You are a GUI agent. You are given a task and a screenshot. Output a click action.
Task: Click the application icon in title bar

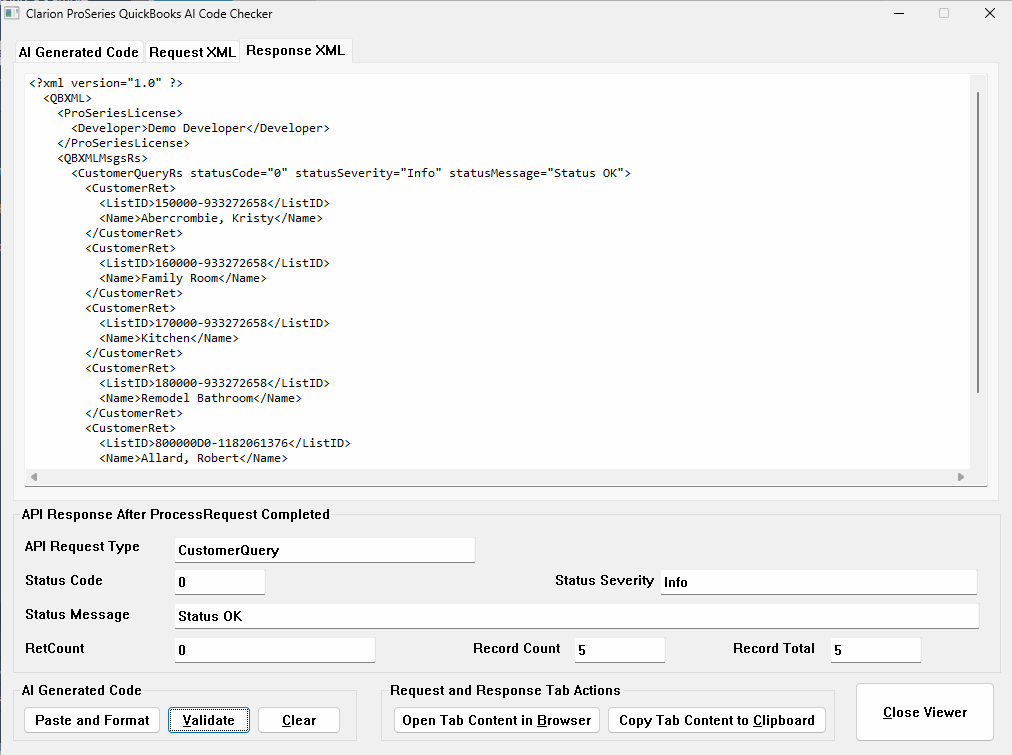pyautogui.click(x=12, y=14)
